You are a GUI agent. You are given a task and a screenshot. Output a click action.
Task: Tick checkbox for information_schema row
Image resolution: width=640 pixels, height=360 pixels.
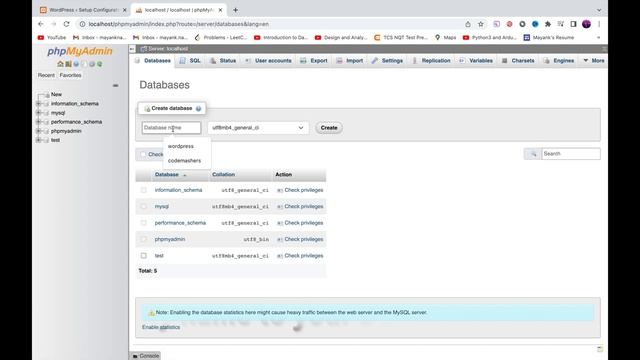(x=144, y=190)
